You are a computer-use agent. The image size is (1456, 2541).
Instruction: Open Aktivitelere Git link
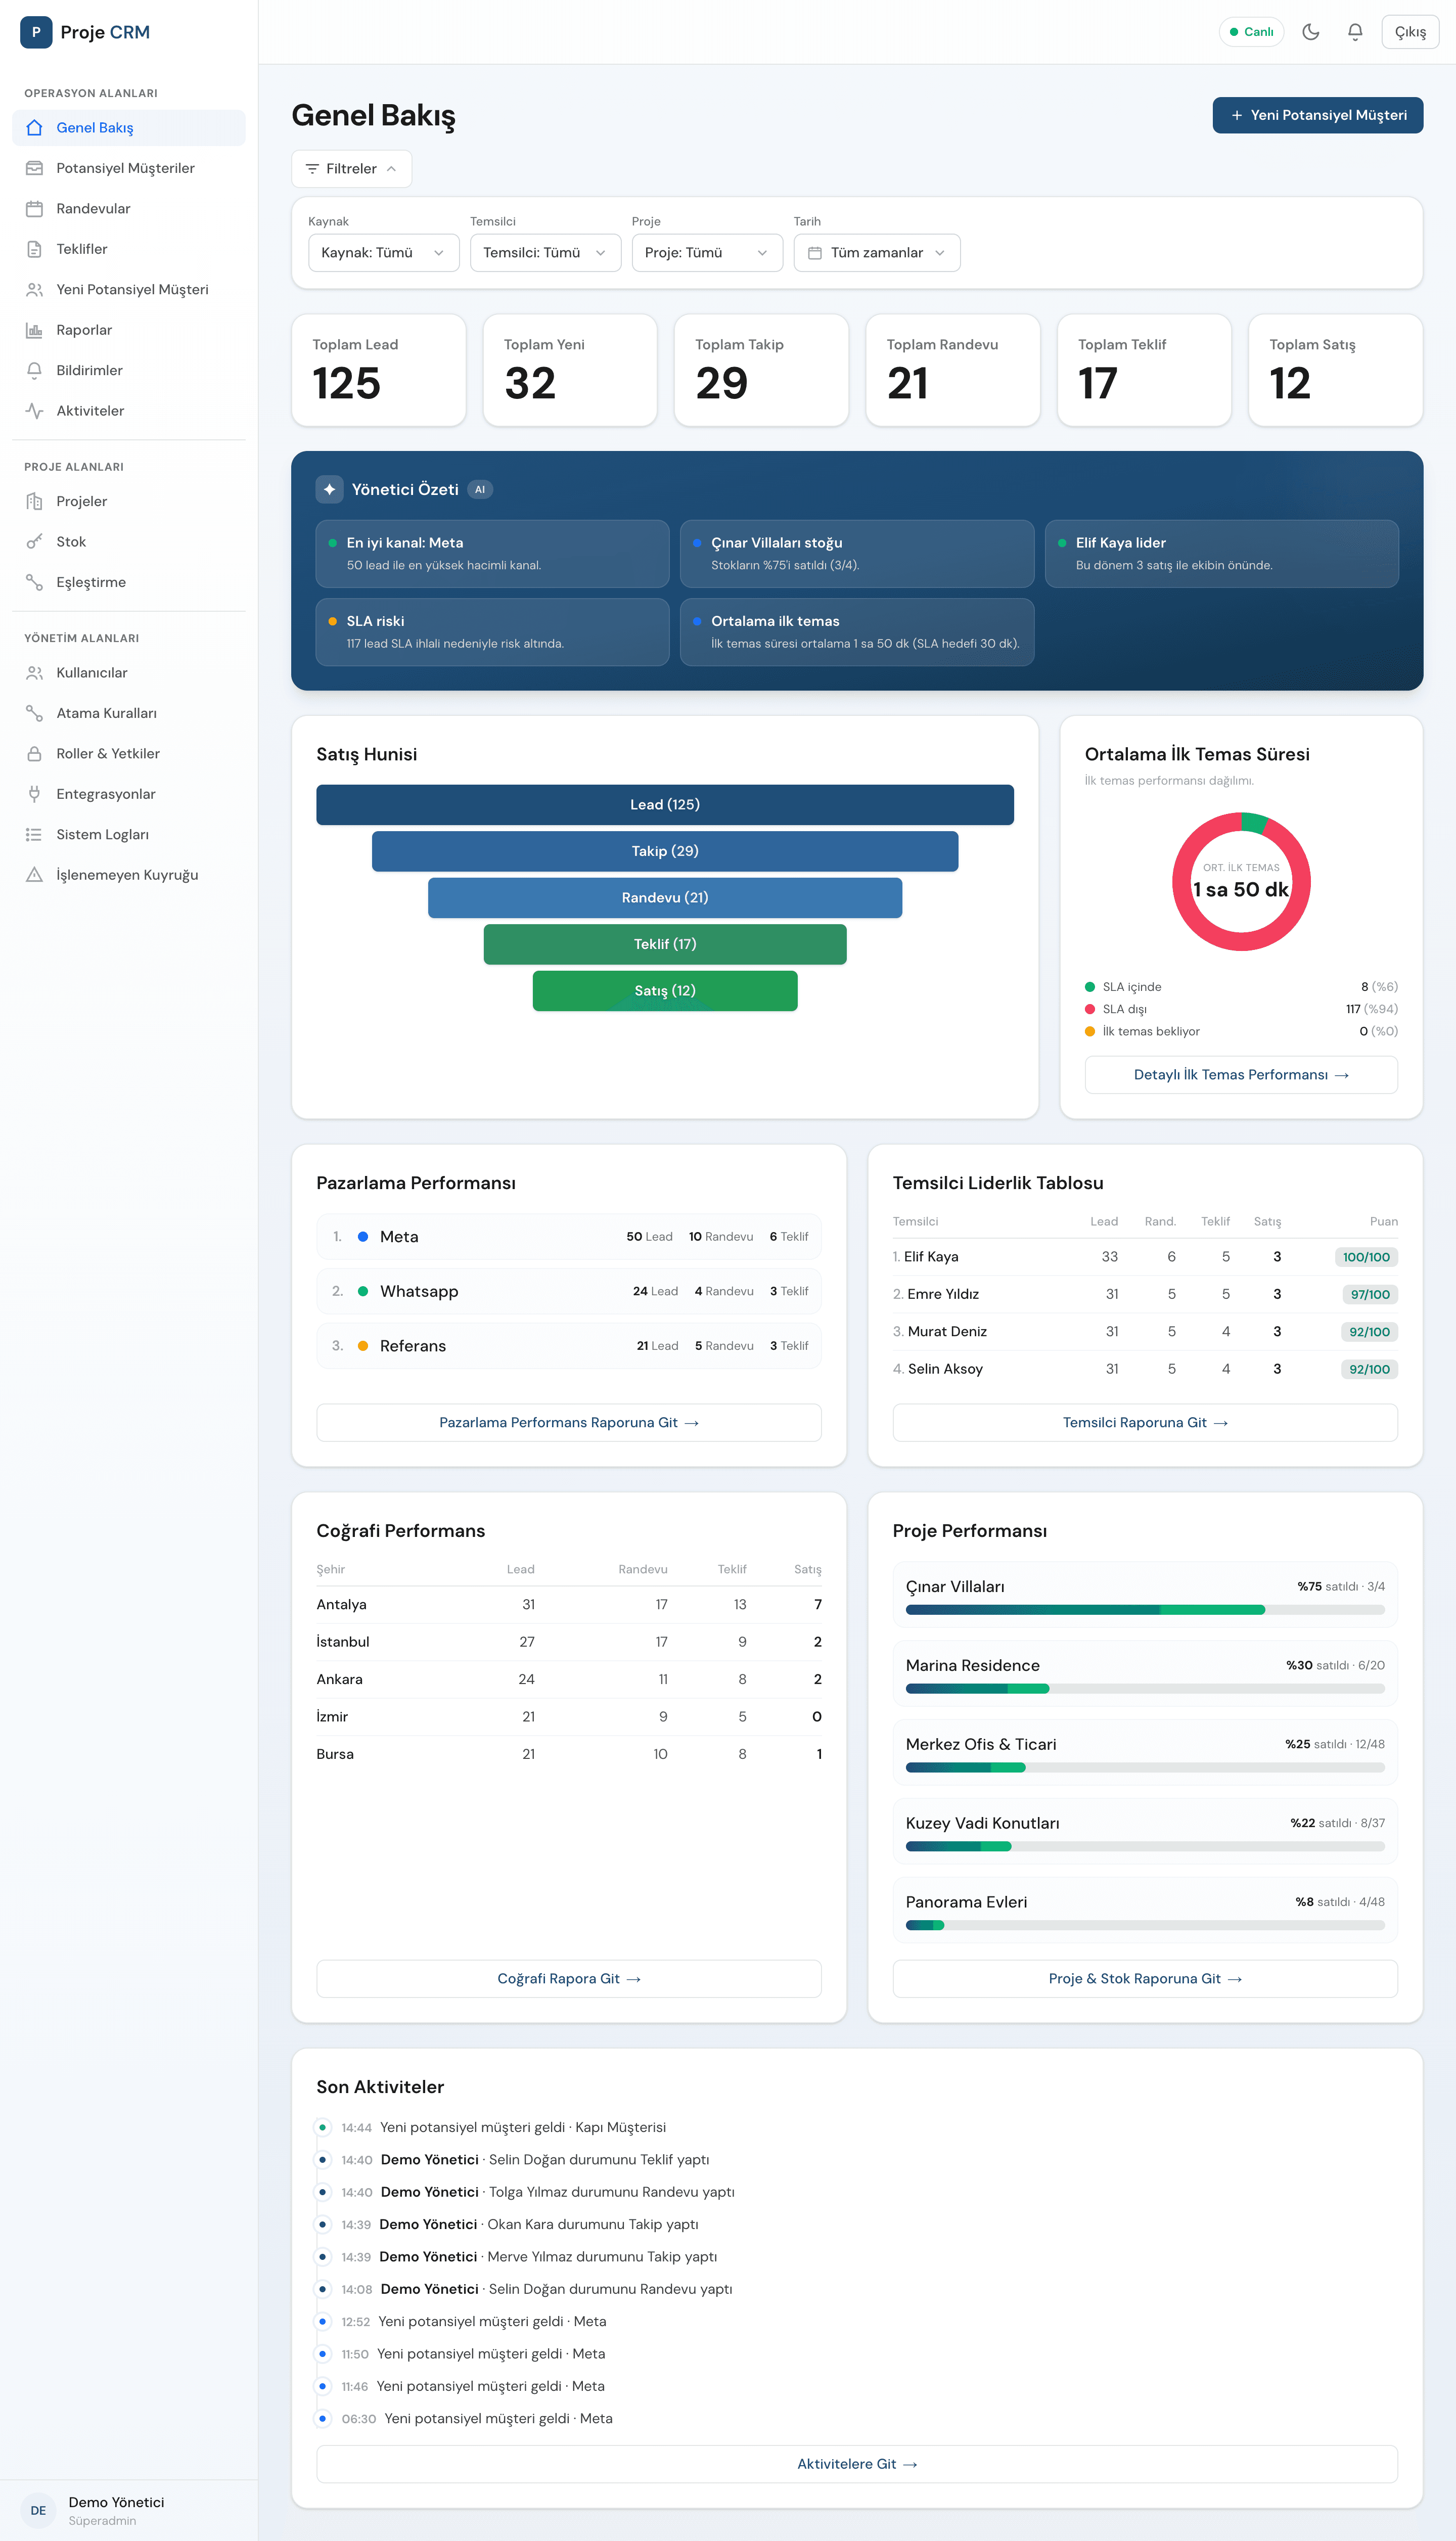click(857, 2464)
